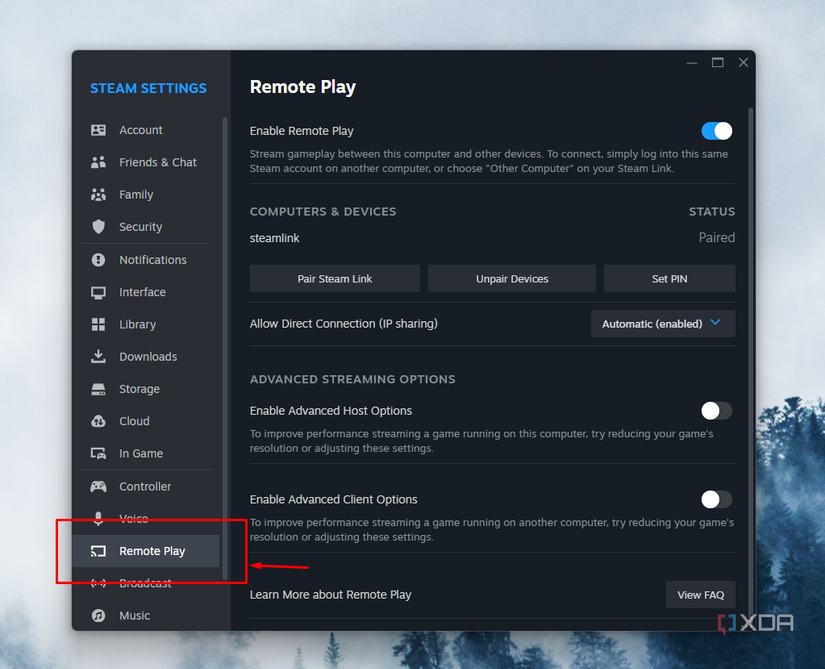Click the Pair Steam Link button
The height and width of the screenshot is (669, 825).
click(x=335, y=279)
